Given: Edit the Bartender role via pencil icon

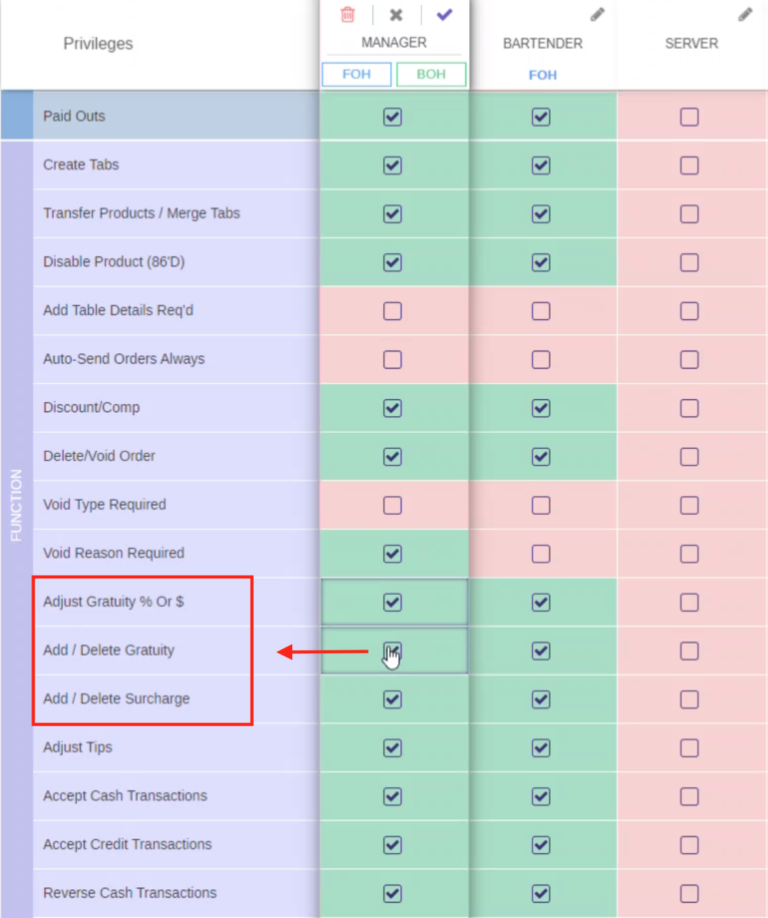Looking at the screenshot, I should tap(597, 13).
